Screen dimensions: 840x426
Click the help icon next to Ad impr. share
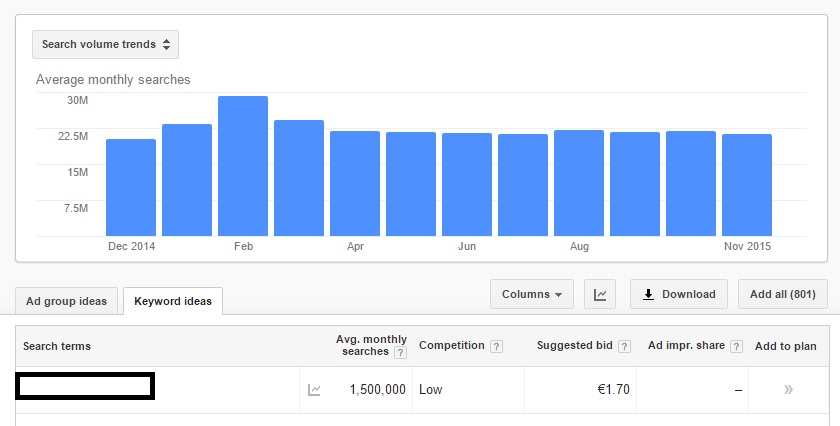pyautogui.click(x=737, y=347)
